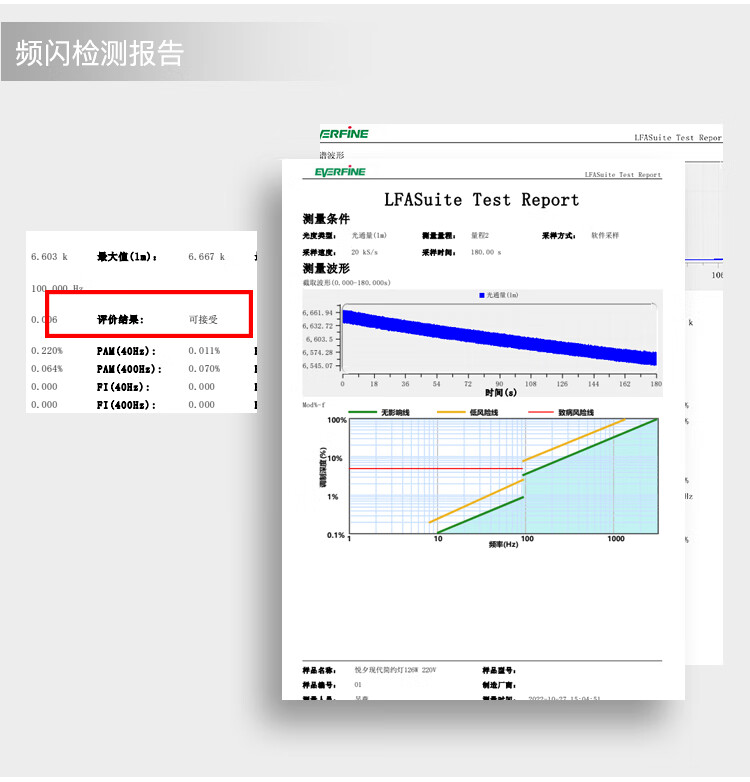The width and height of the screenshot is (750, 782).
Task: Click the 0.011% value next to PAM(40Hz)
Action: 204,351
